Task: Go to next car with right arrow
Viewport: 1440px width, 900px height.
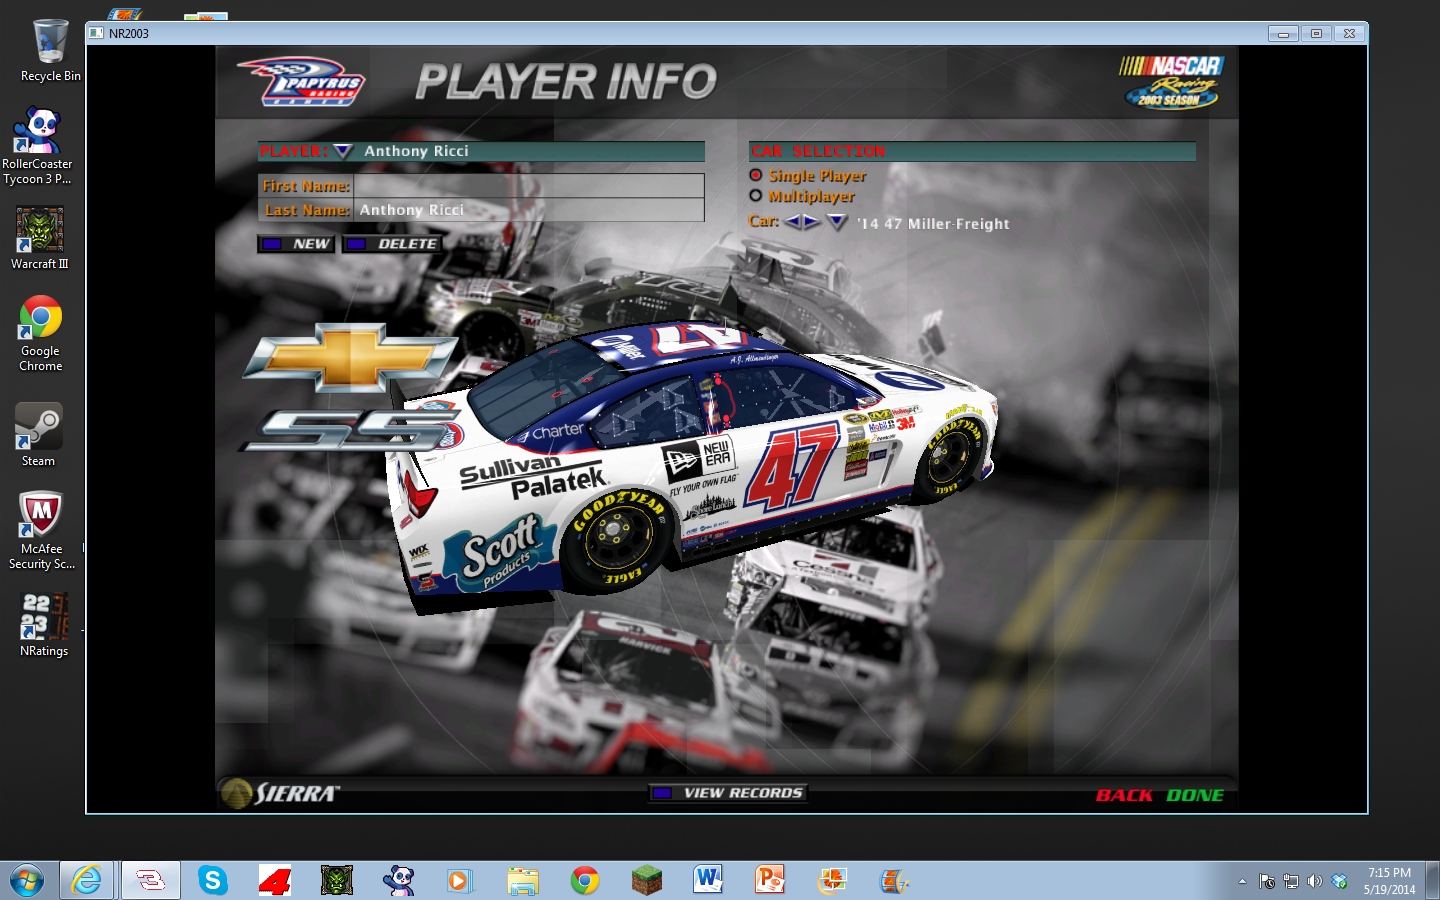Action: pos(811,222)
